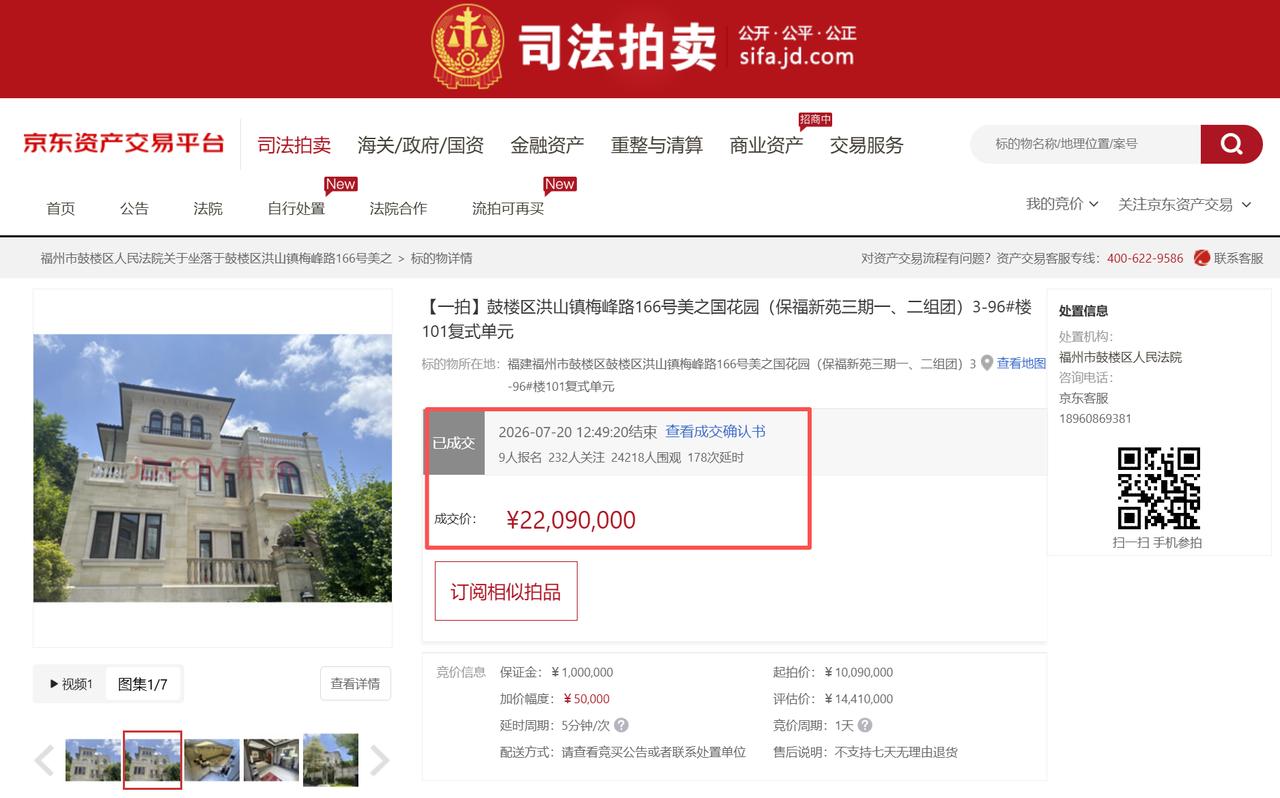The height and width of the screenshot is (798, 1280).
Task: Show previous thumbnails with left arrow
Action: click(44, 761)
